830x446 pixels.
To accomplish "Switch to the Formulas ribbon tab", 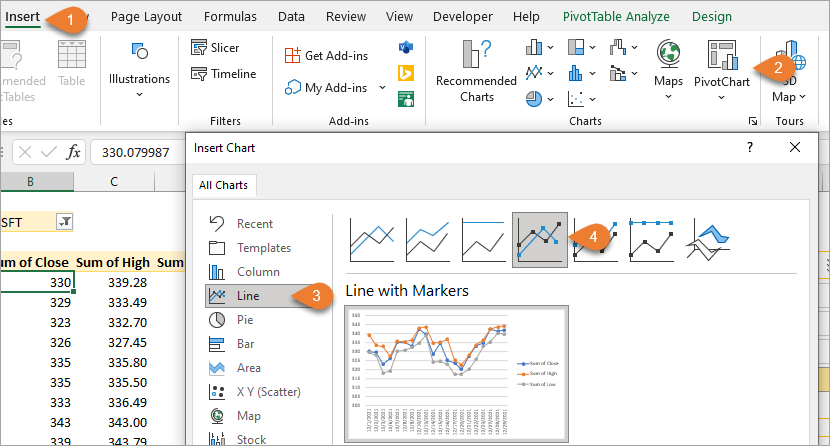I will [x=230, y=17].
